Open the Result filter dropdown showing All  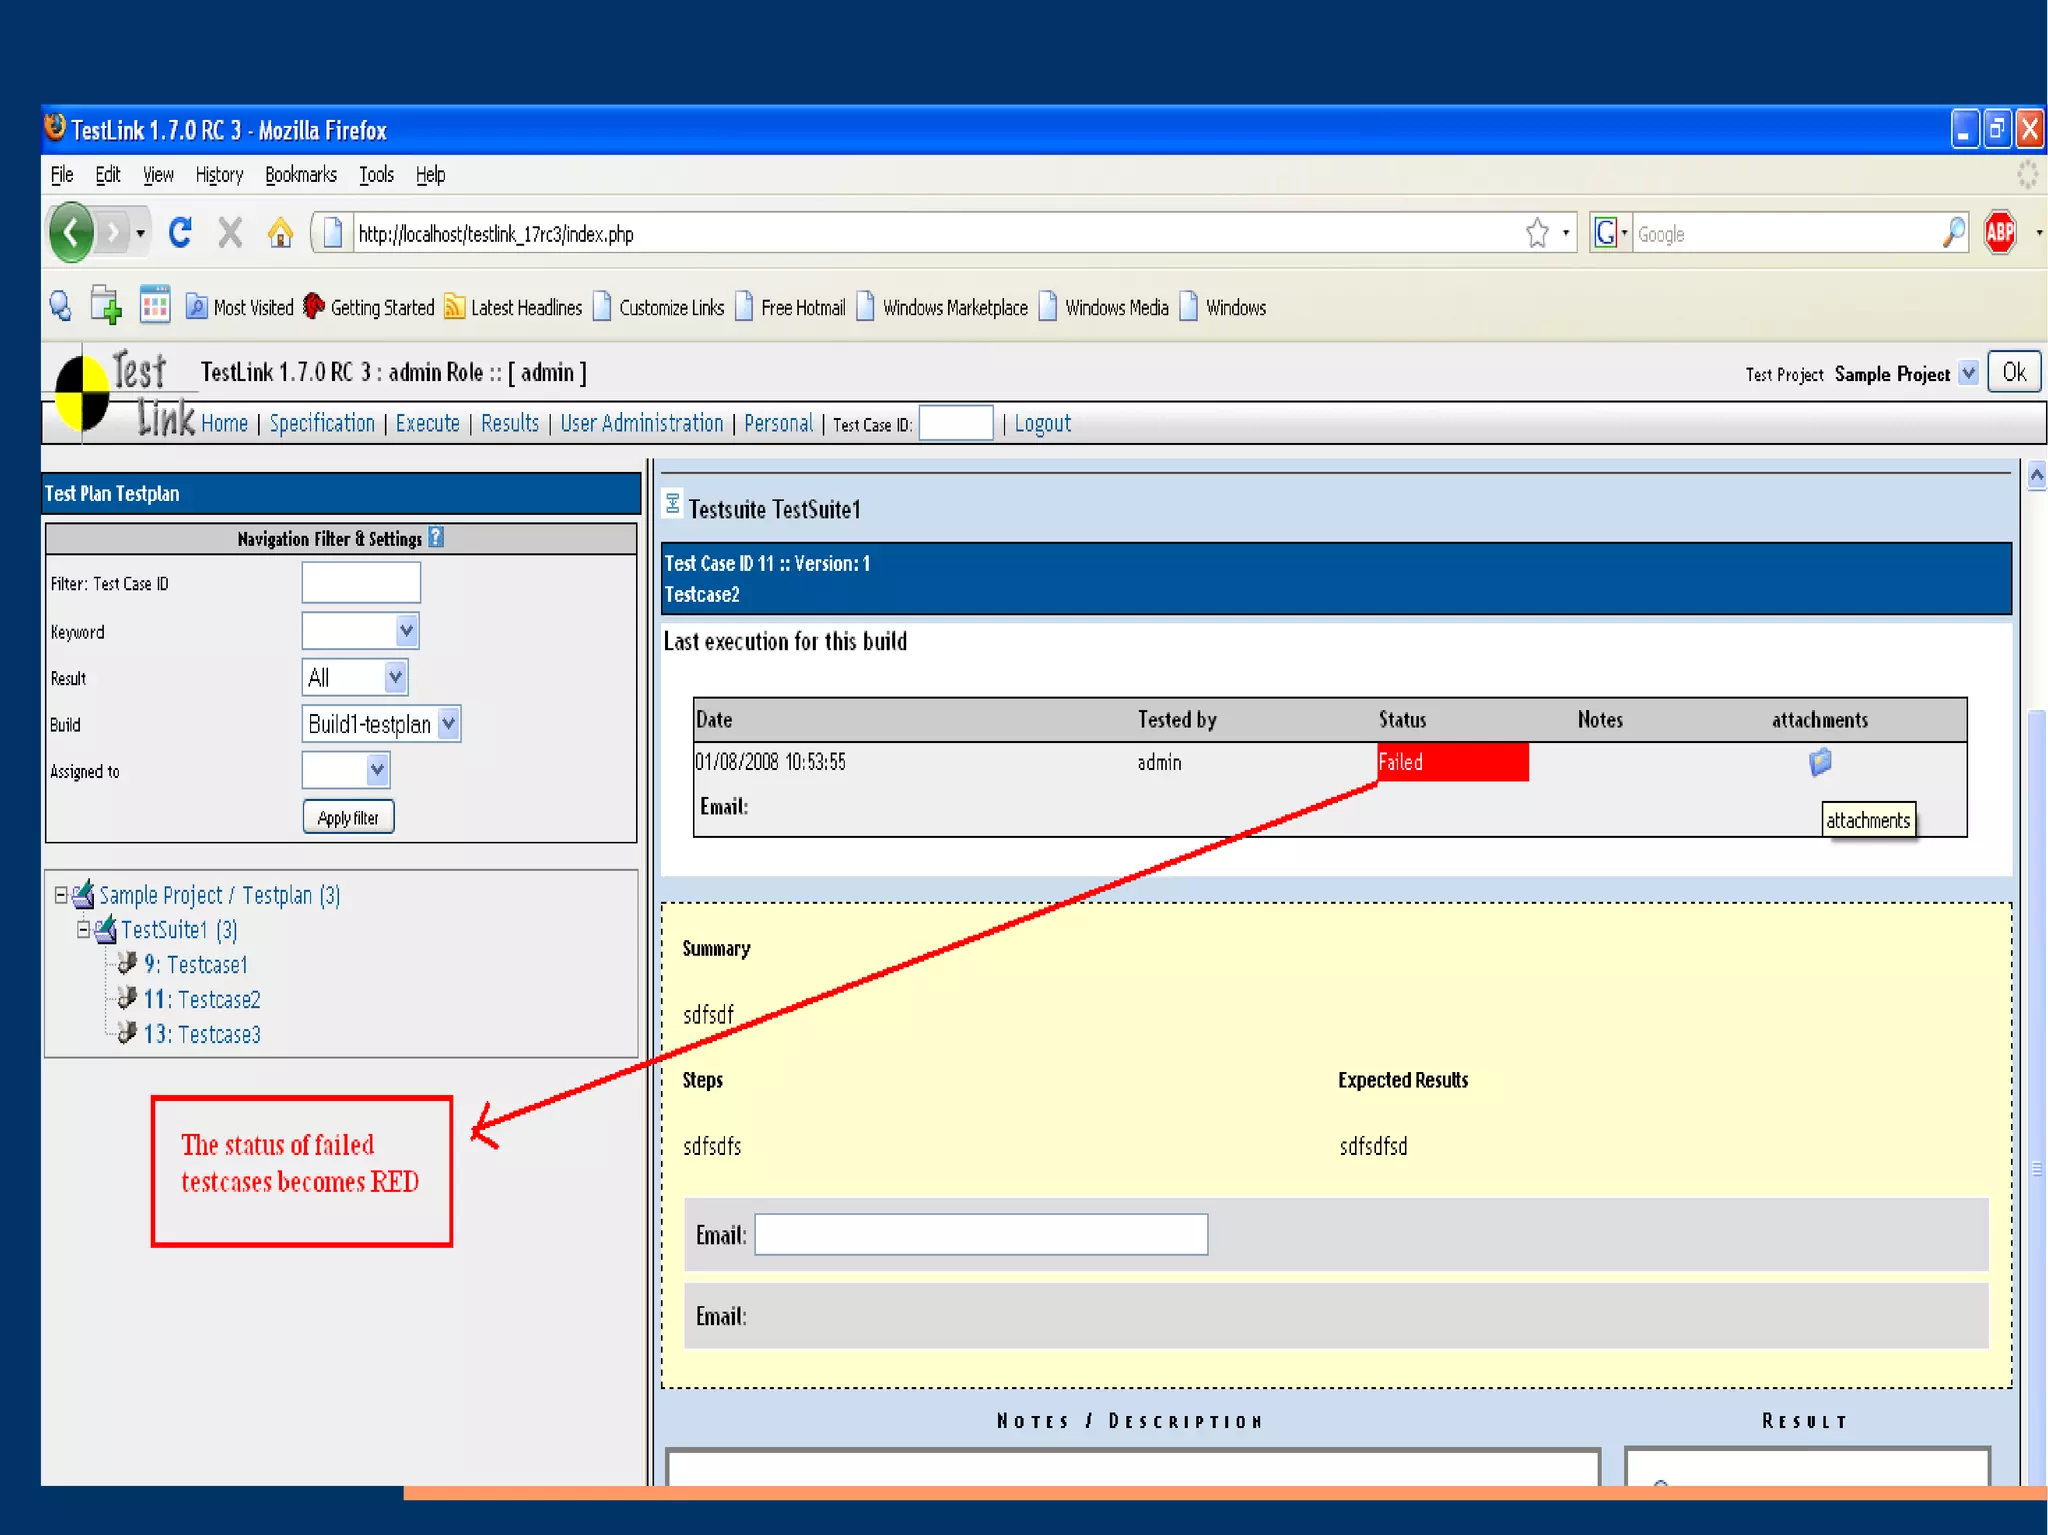coord(354,677)
